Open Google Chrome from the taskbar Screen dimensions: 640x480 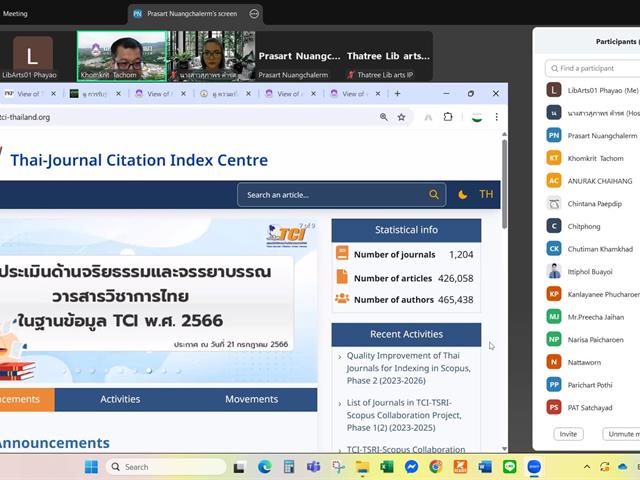(x=436, y=467)
